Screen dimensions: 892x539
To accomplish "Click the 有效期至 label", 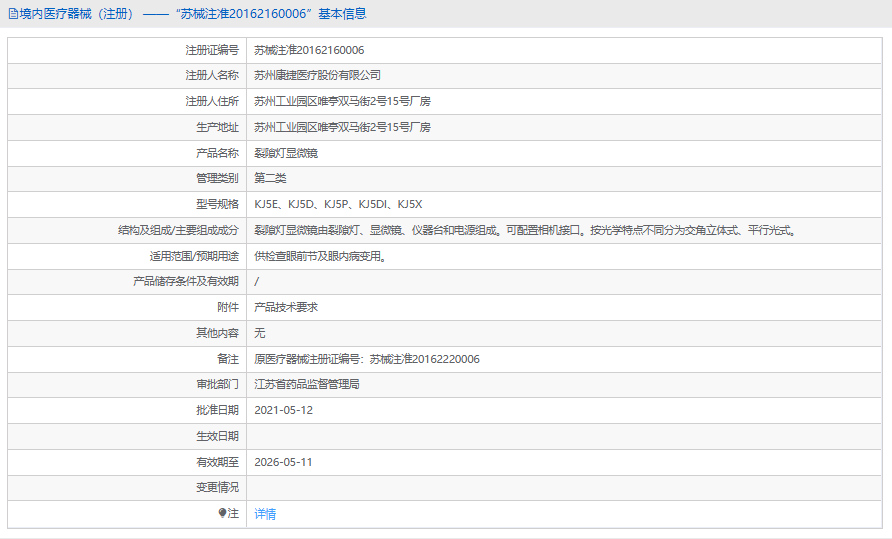I will (217, 462).
